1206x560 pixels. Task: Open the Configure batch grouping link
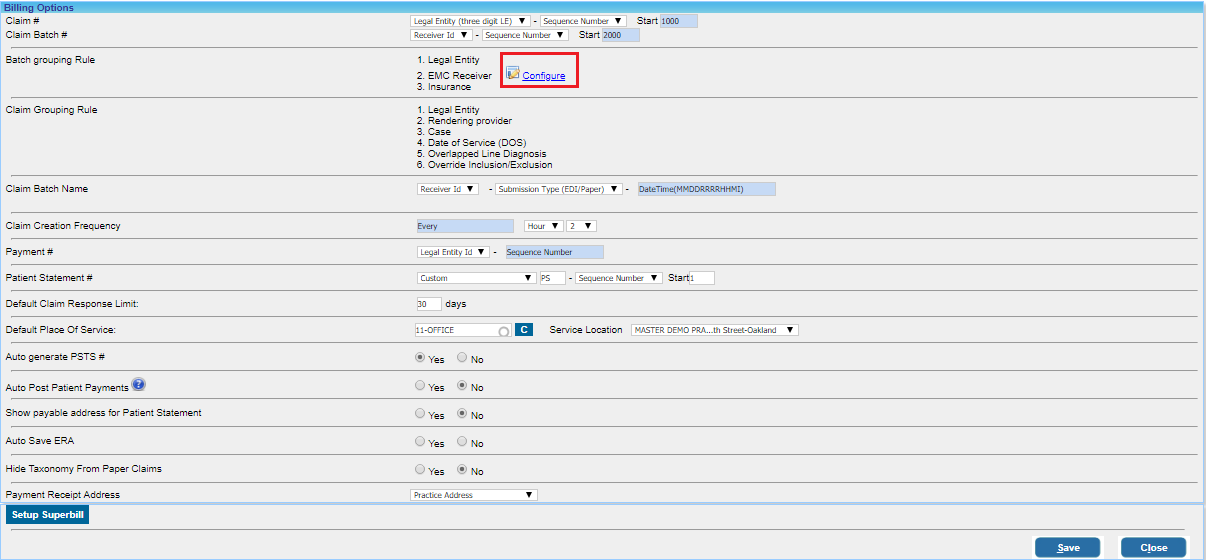click(x=543, y=76)
